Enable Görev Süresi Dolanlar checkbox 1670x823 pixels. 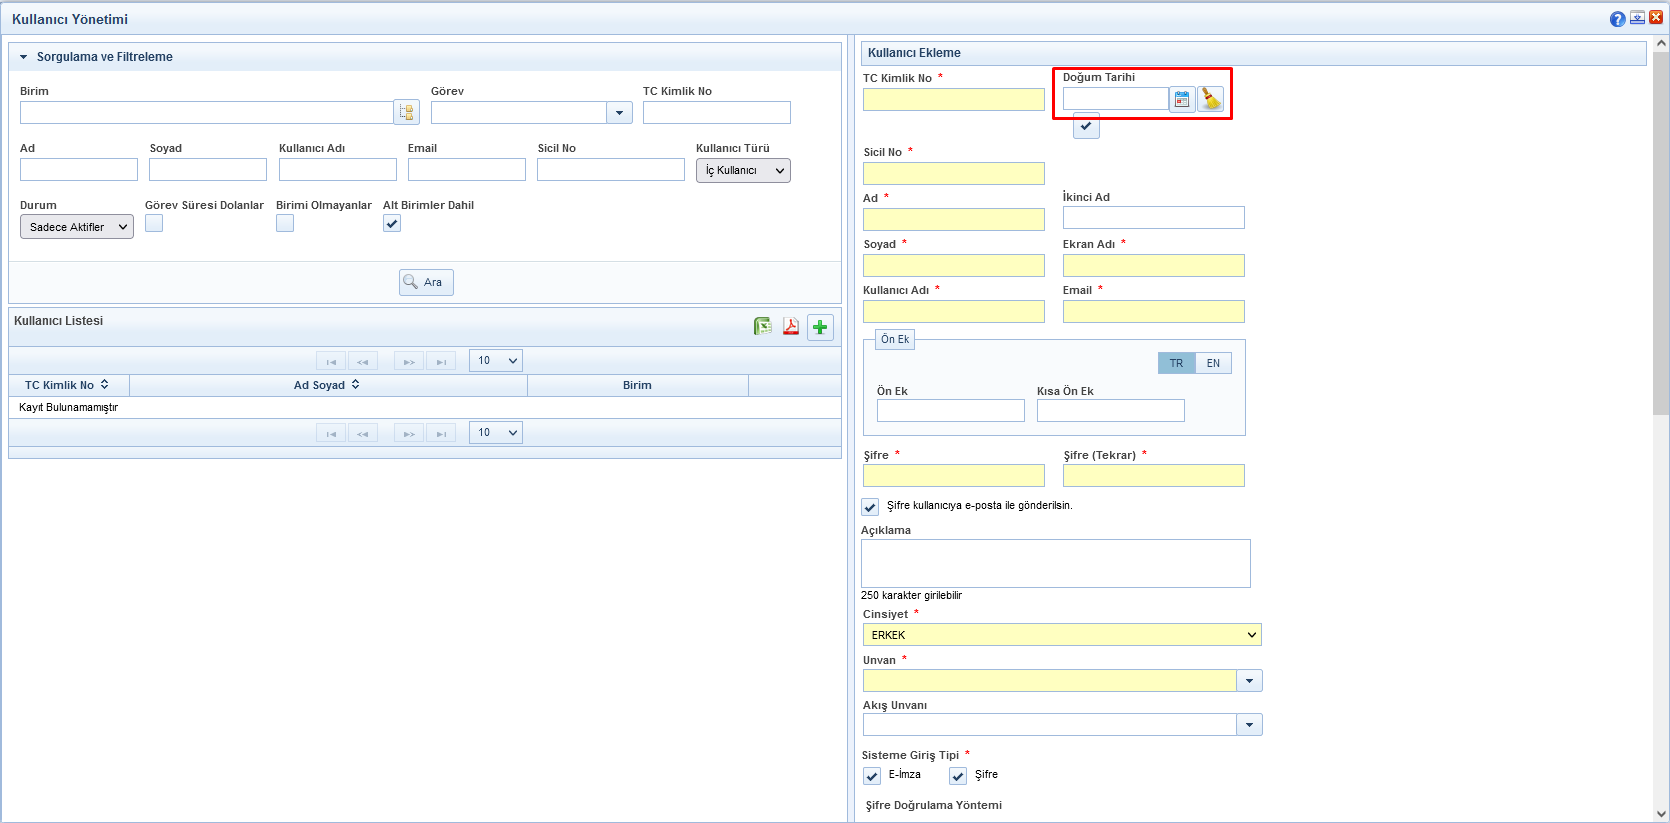click(x=154, y=223)
